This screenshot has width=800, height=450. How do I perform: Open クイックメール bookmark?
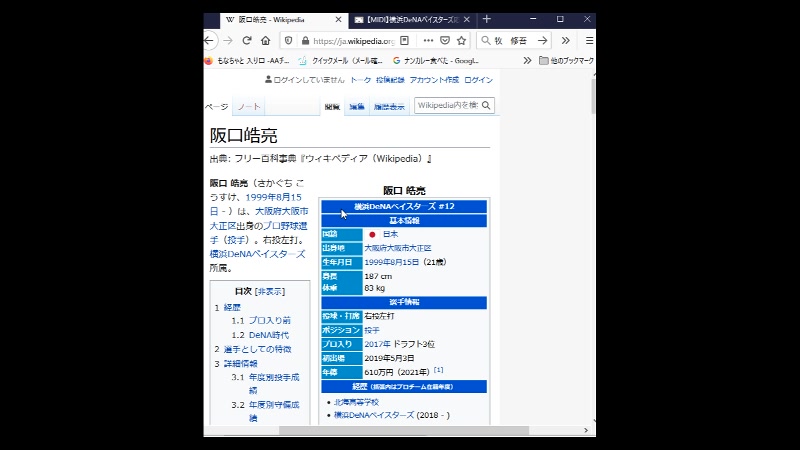click(340, 60)
